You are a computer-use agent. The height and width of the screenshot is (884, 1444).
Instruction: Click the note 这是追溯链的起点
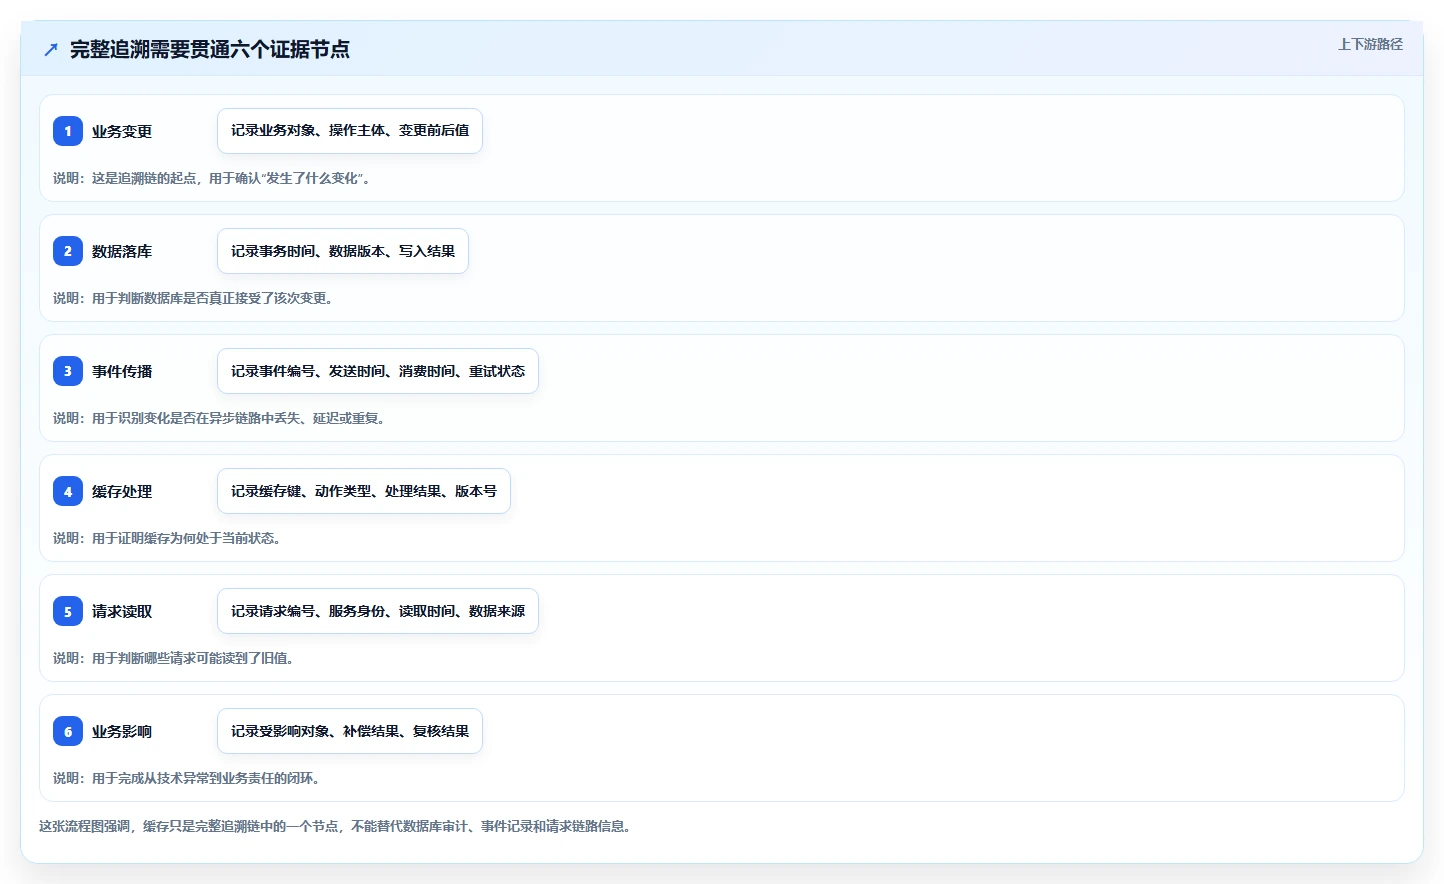pyautogui.click(x=212, y=178)
